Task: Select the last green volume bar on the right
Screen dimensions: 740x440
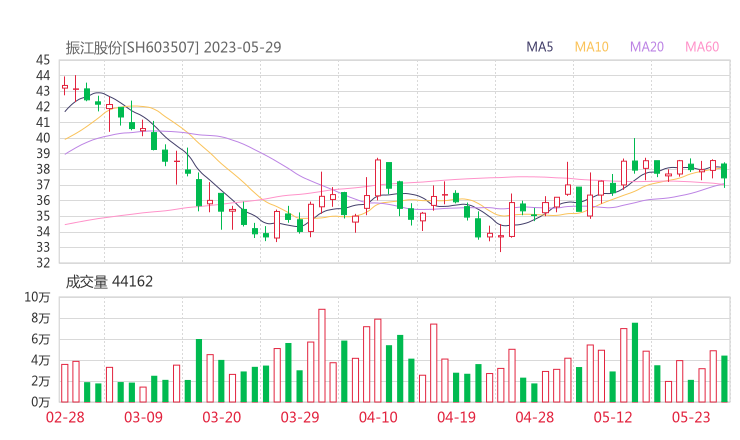Action: [x=724, y=379]
